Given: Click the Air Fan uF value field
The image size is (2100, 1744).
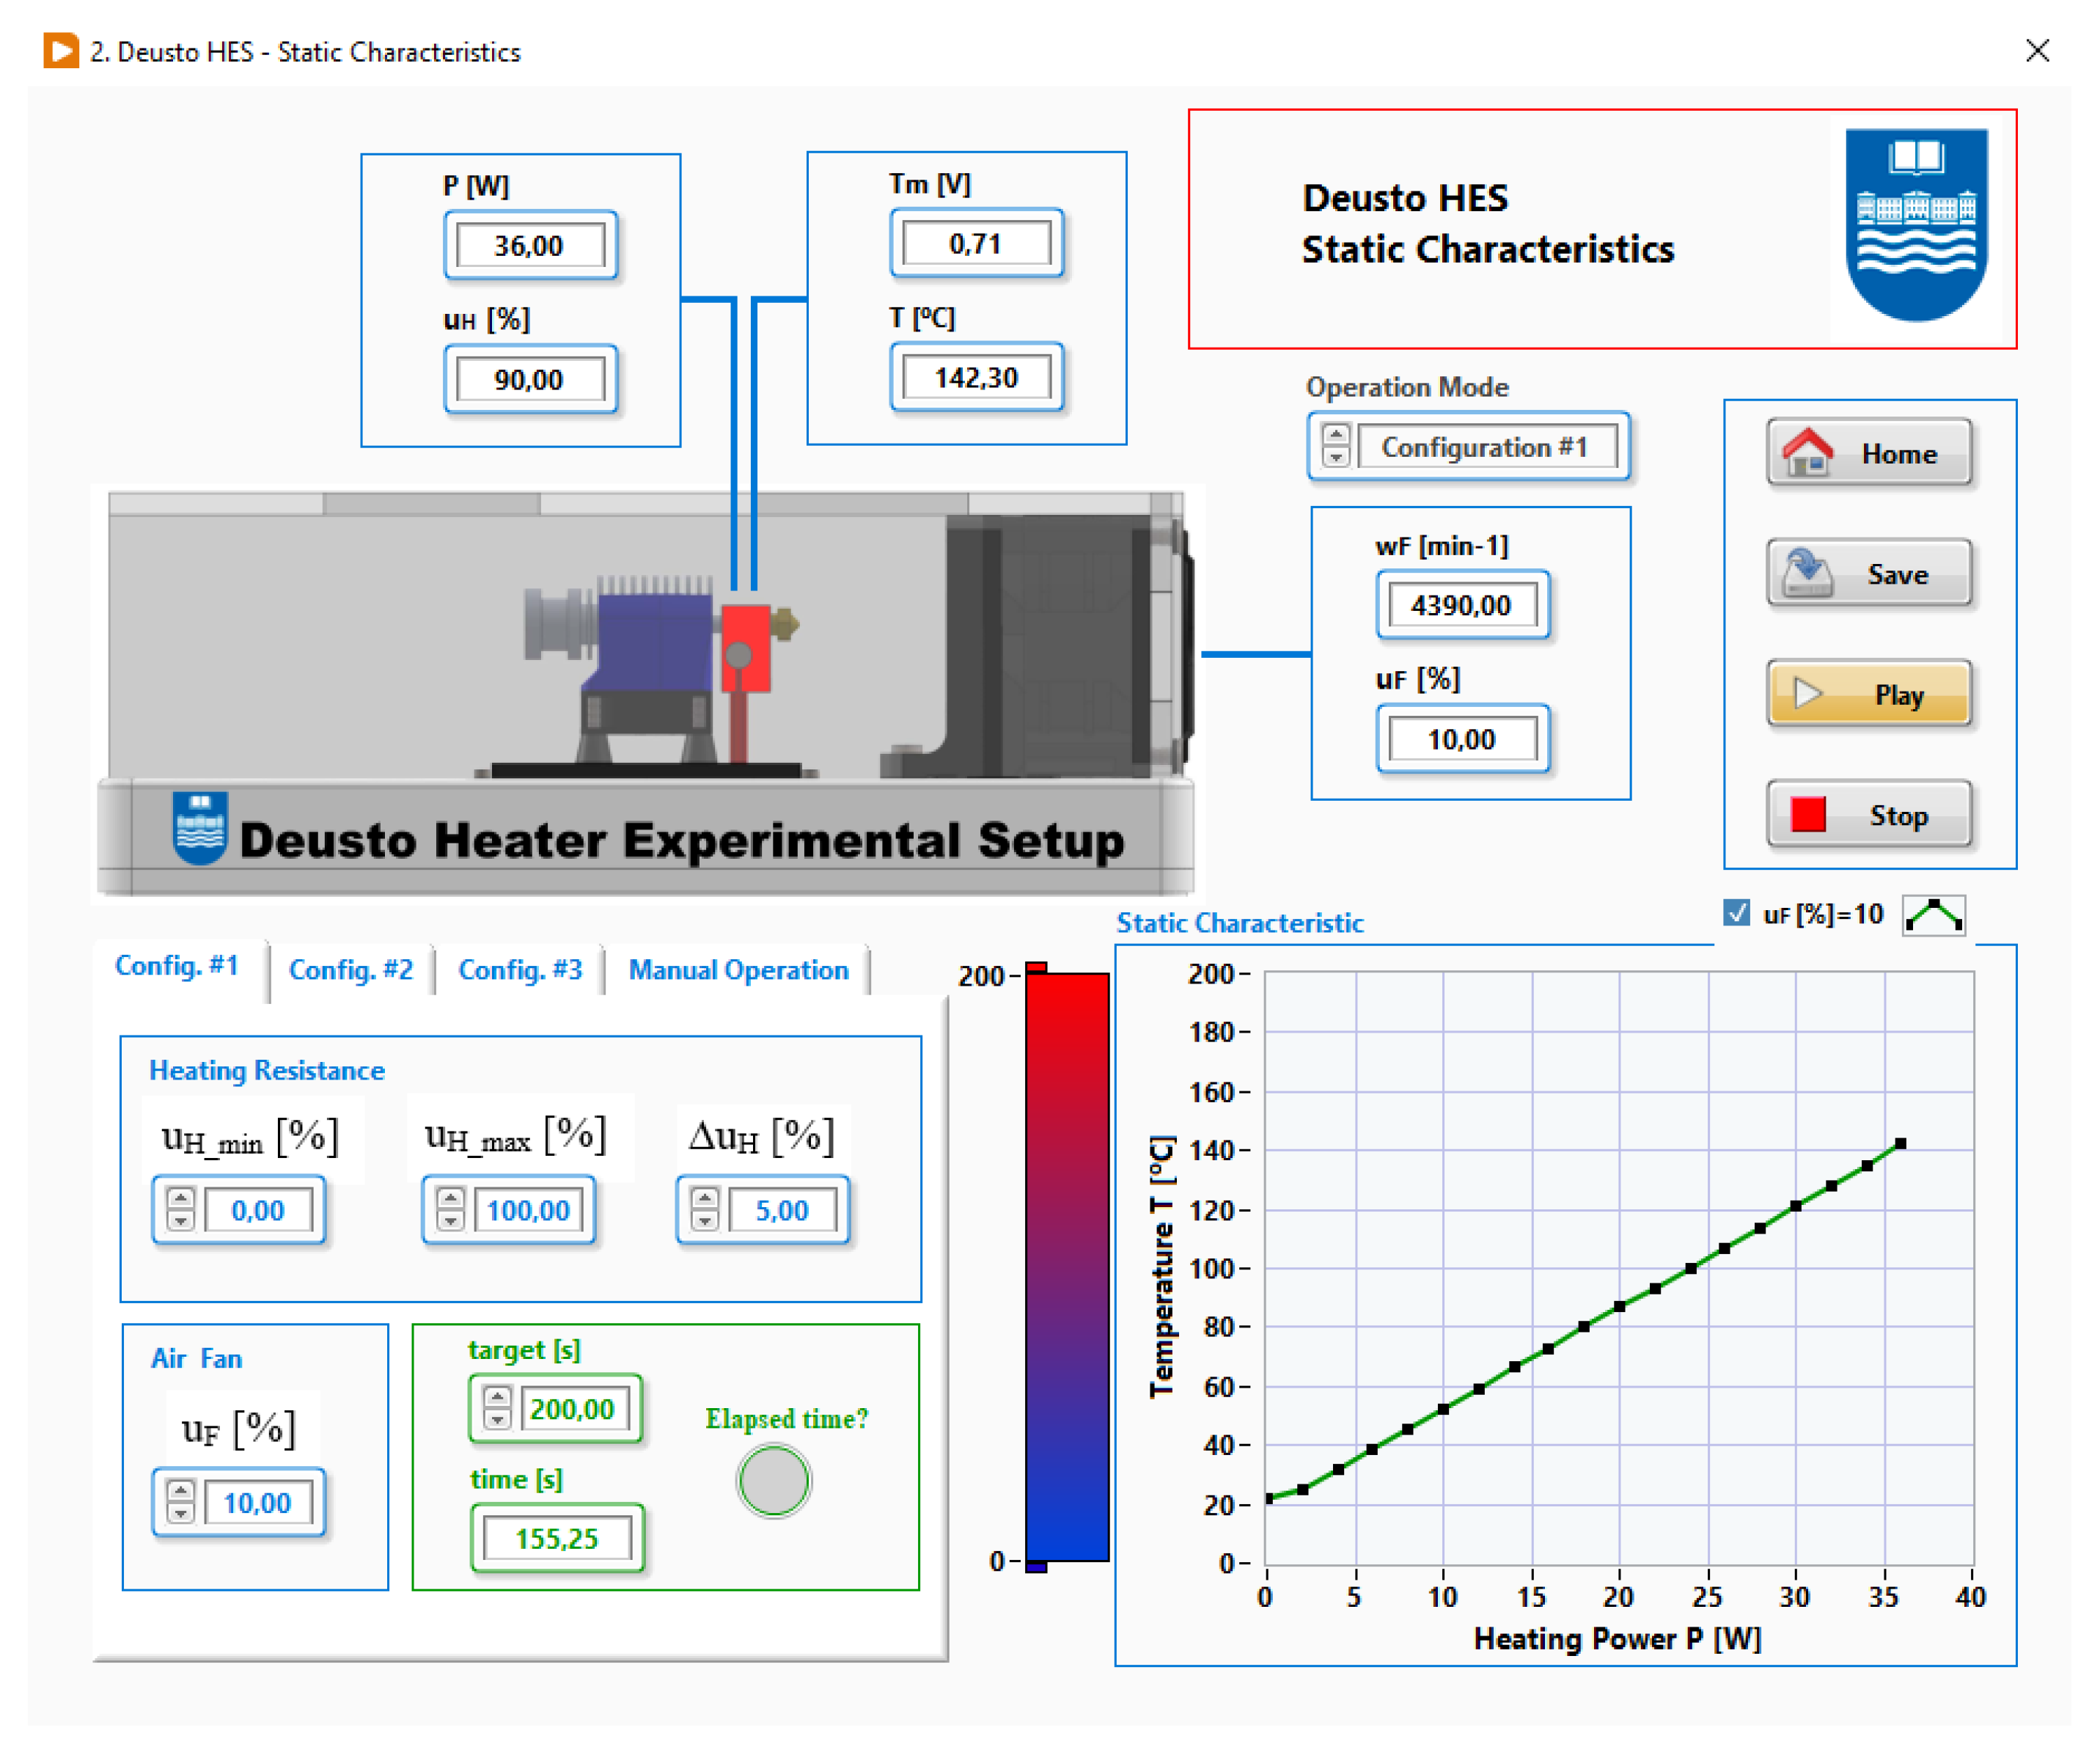Looking at the screenshot, I should (x=258, y=1503).
